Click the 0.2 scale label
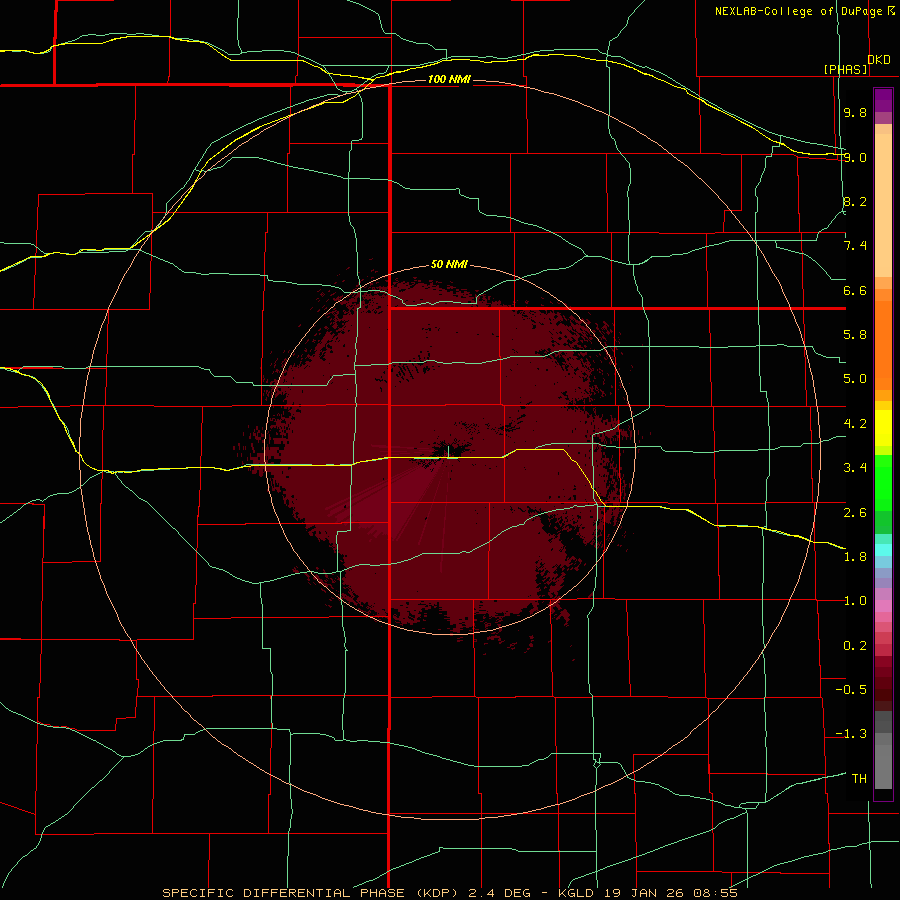The width and height of the screenshot is (900, 900). click(x=855, y=646)
